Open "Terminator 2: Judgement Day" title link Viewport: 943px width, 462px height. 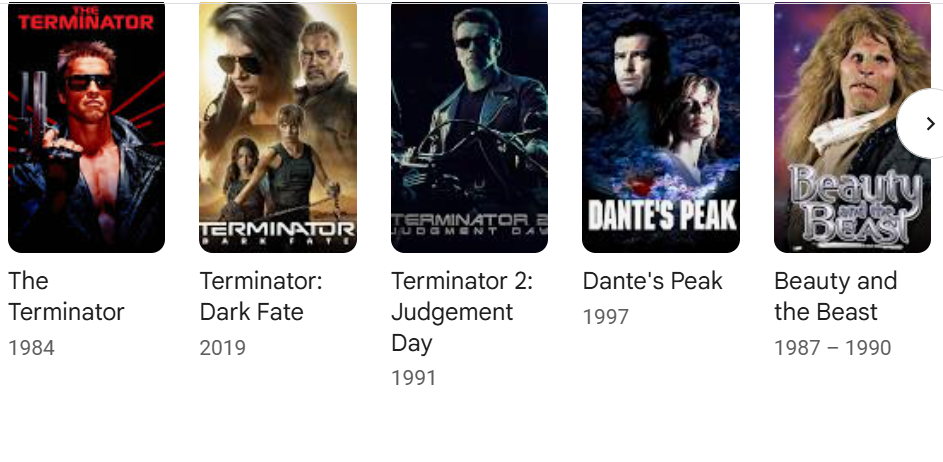click(x=461, y=311)
